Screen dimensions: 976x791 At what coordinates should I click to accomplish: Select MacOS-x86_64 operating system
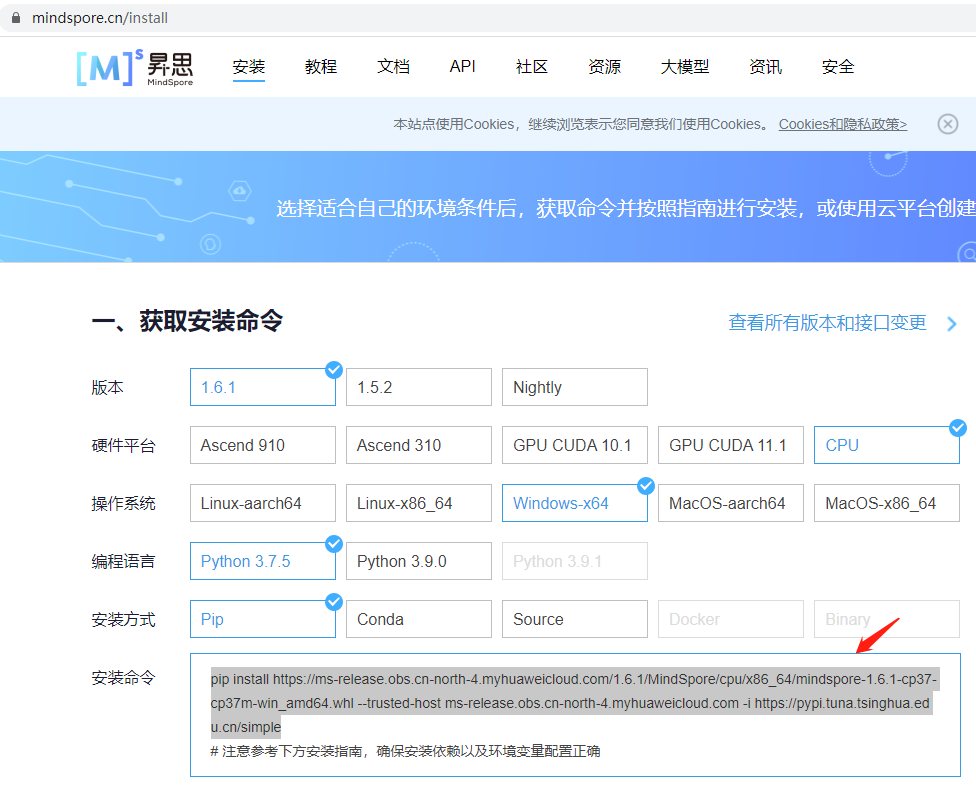click(x=887, y=503)
